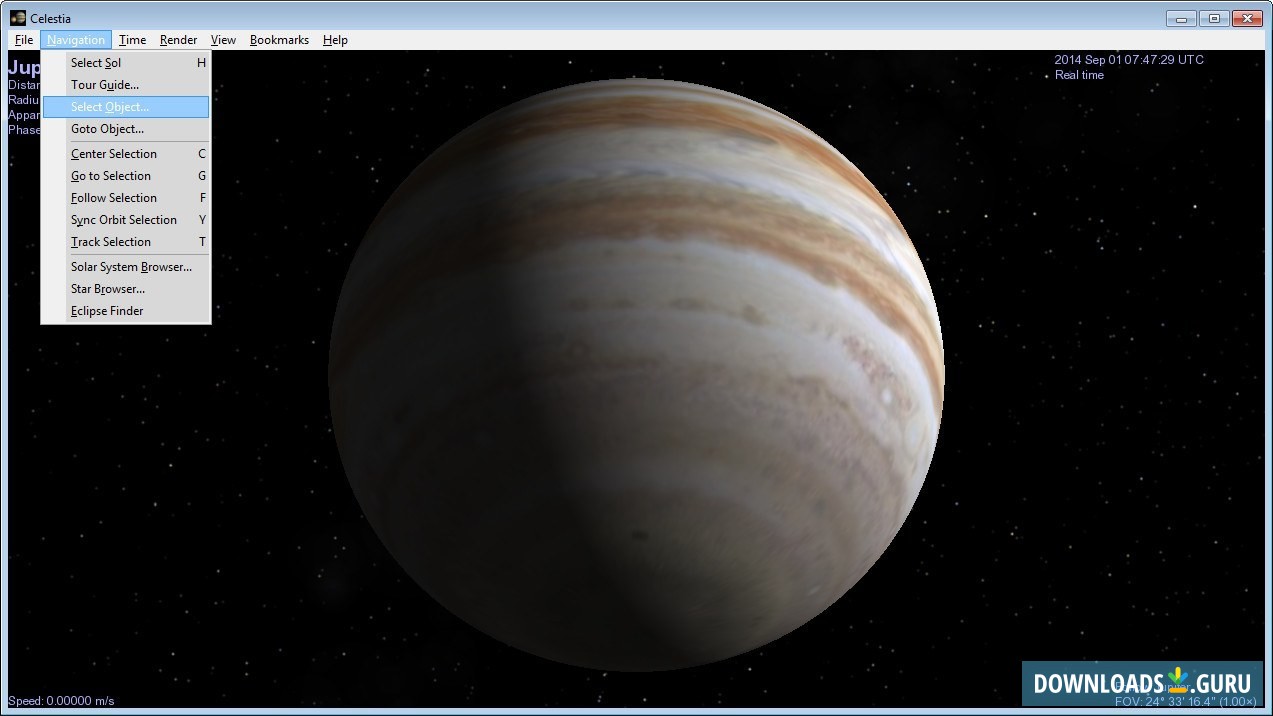Viewport: 1273px width, 716px height.
Task: Choose Center Selection
Action: 126,154
